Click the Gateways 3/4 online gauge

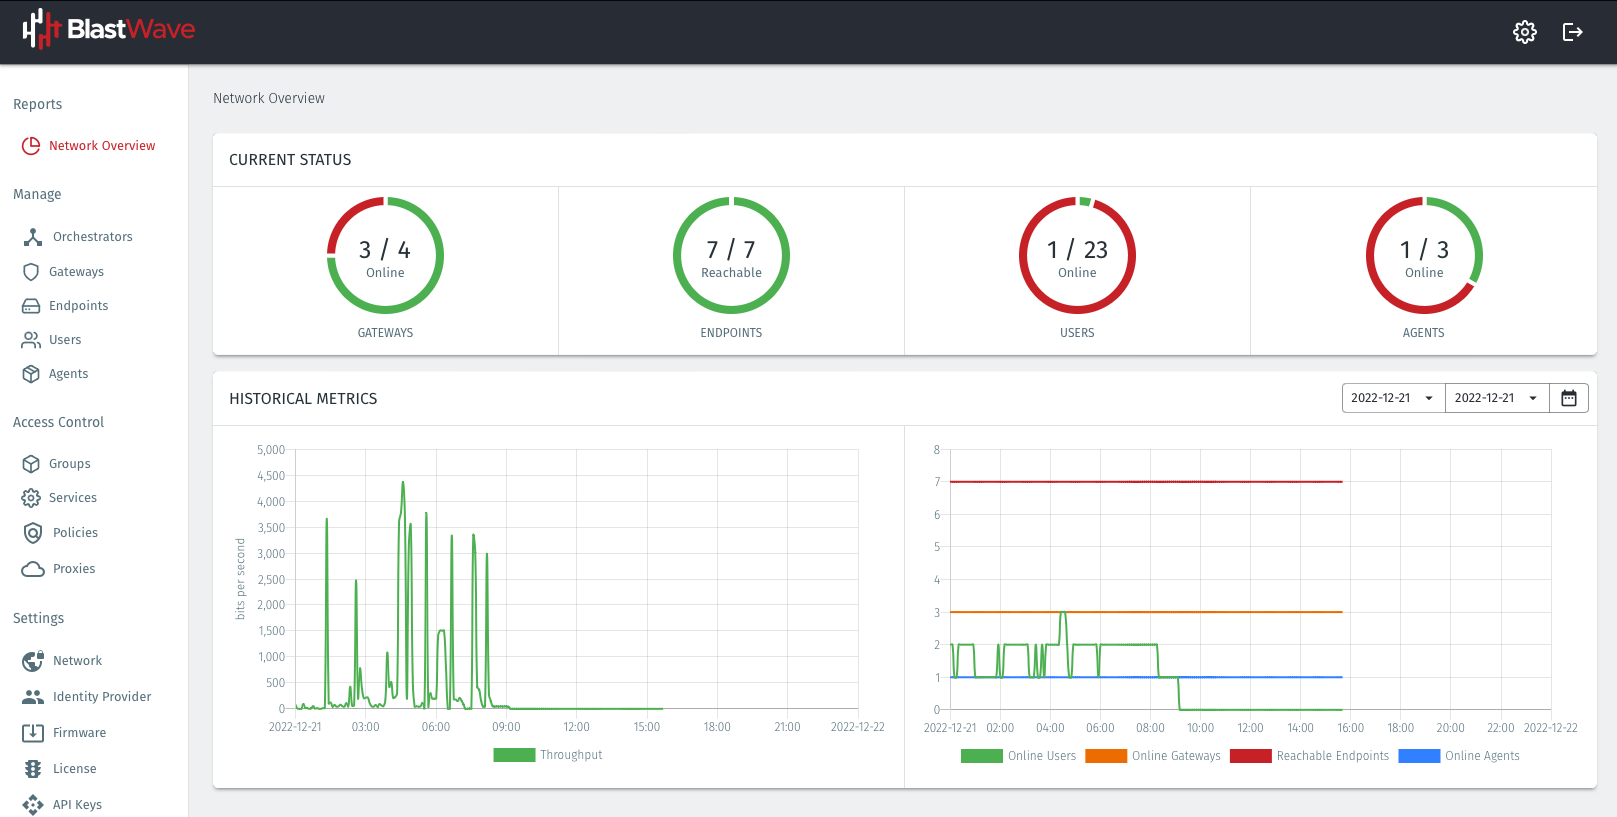pyautogui.click(x=385, y=256)
